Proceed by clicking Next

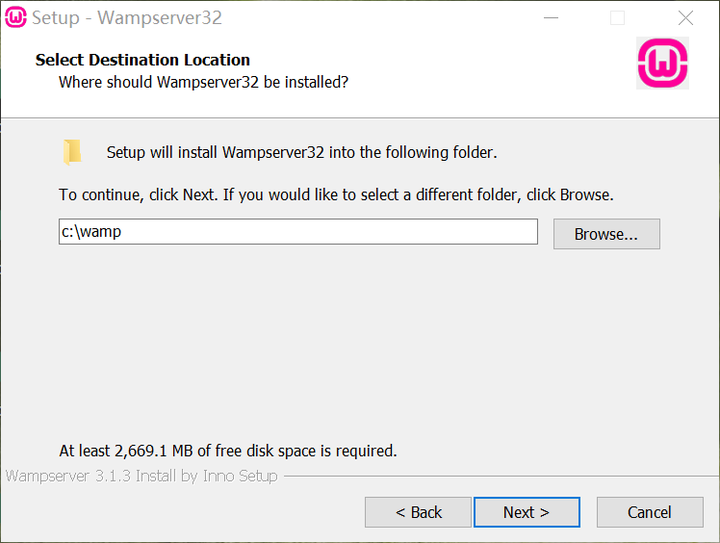(x=526, y=512)
